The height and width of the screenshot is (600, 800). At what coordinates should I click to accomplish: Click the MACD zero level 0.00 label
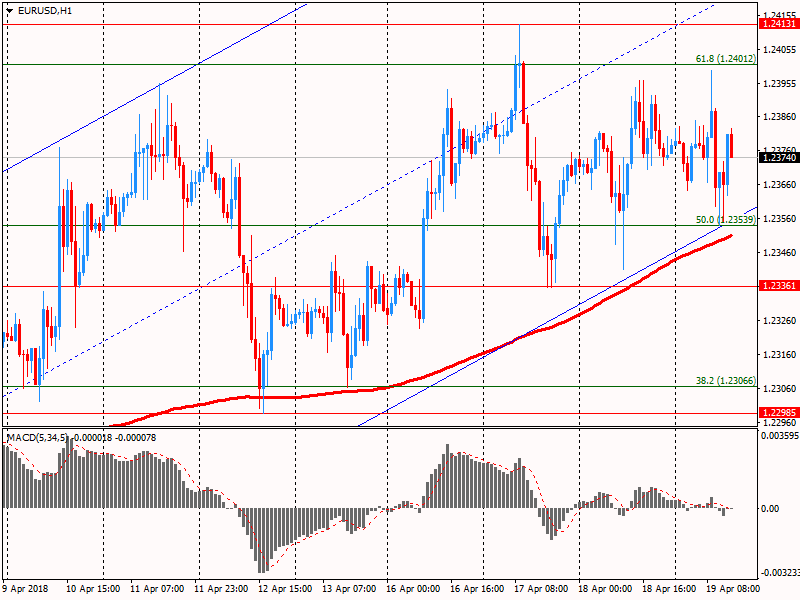pos(770,509)
